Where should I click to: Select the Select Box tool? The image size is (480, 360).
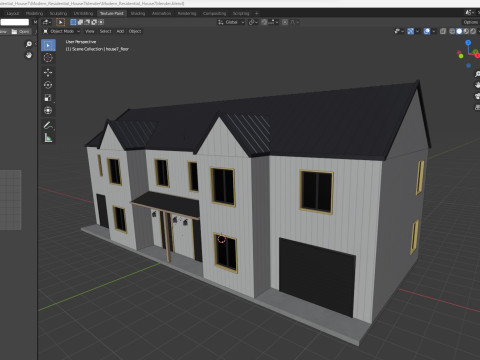coord(48,45)
